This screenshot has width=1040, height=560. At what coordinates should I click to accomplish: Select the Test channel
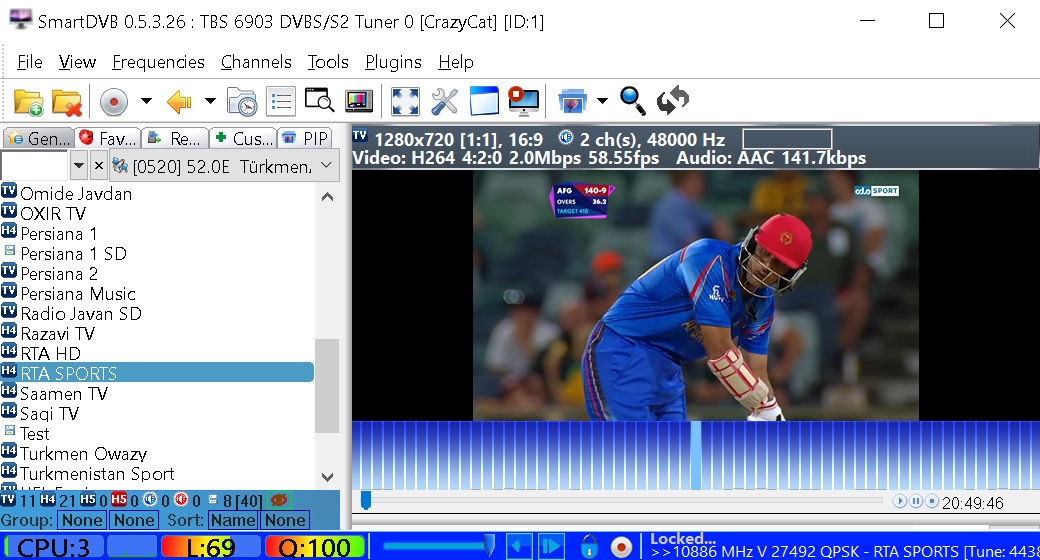click(34, 433)
